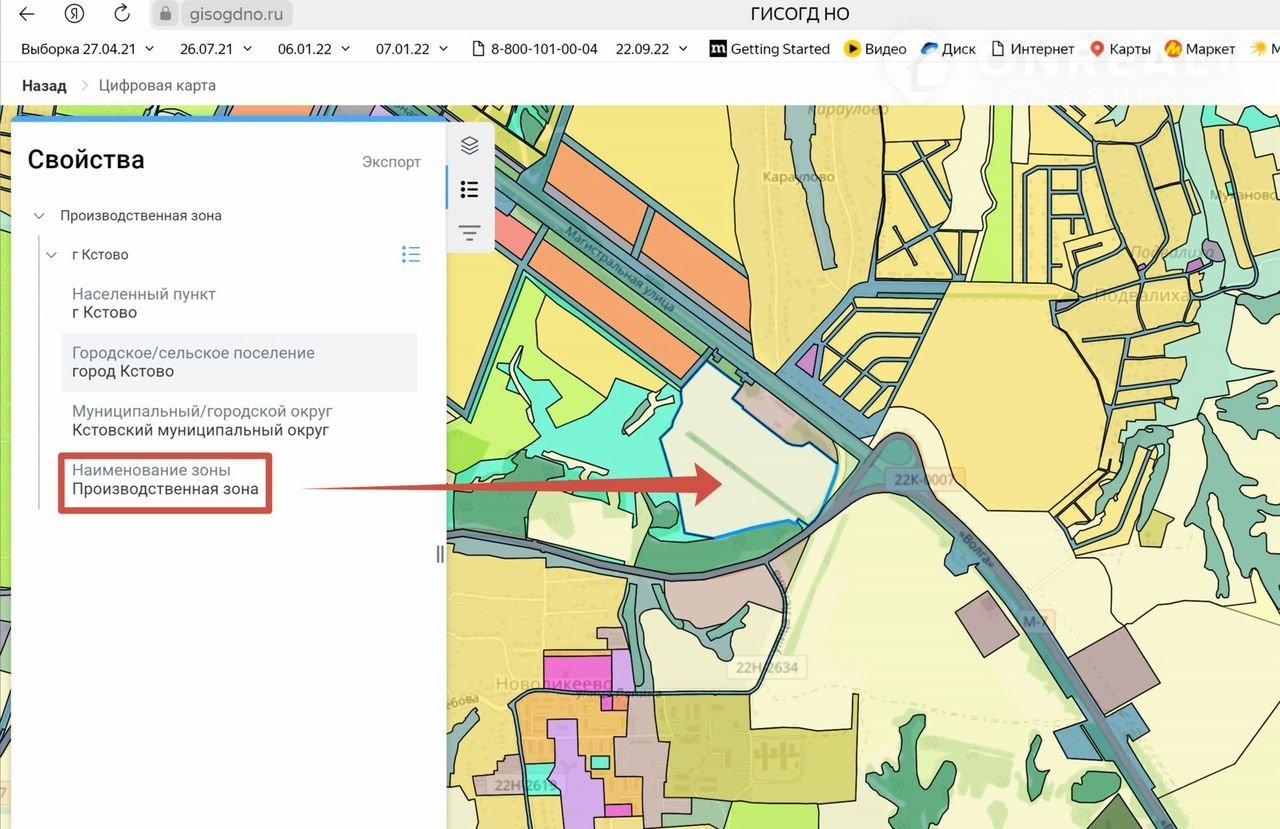Click the browser back arrow

click(27, 14)
